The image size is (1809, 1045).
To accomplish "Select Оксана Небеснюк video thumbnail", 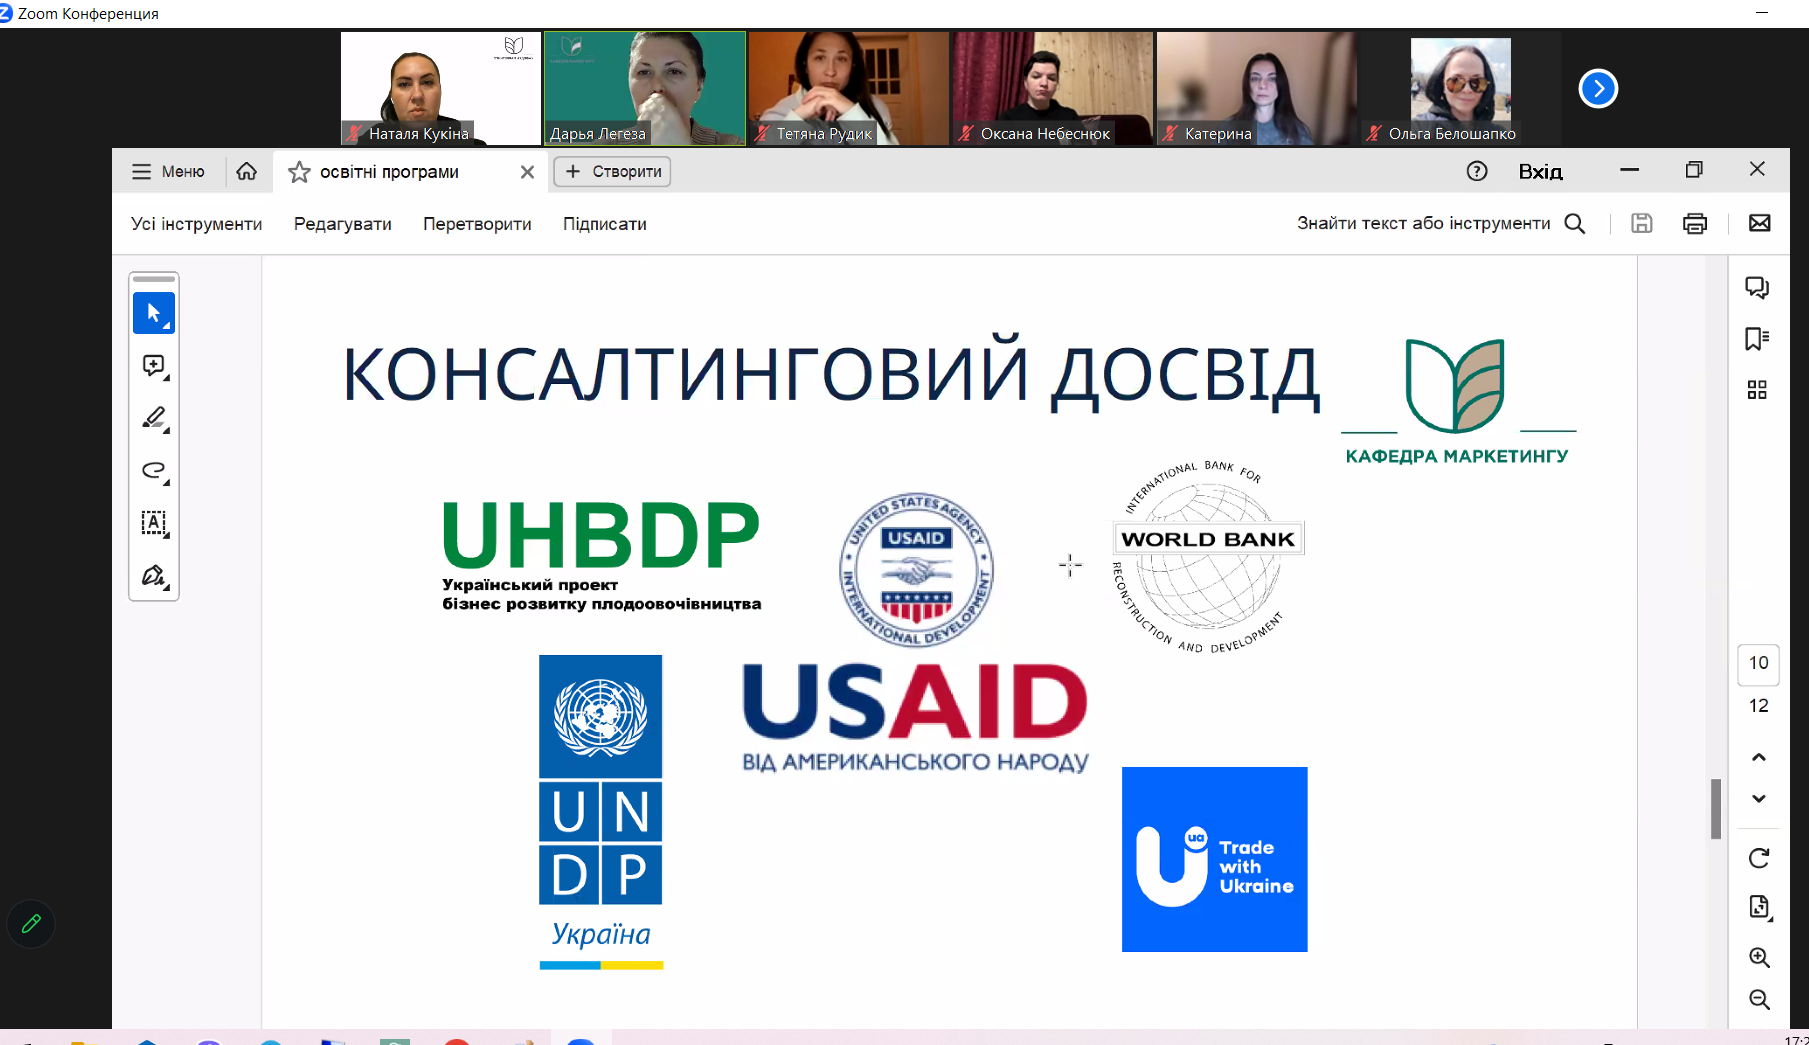I will tap(1053, 88).
